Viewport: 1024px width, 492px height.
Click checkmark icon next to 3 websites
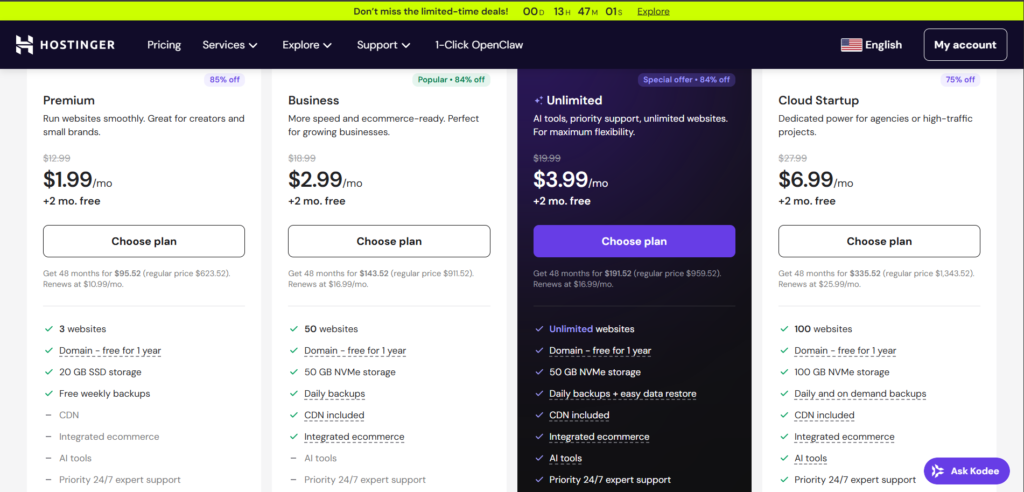[x=49, y=329]
